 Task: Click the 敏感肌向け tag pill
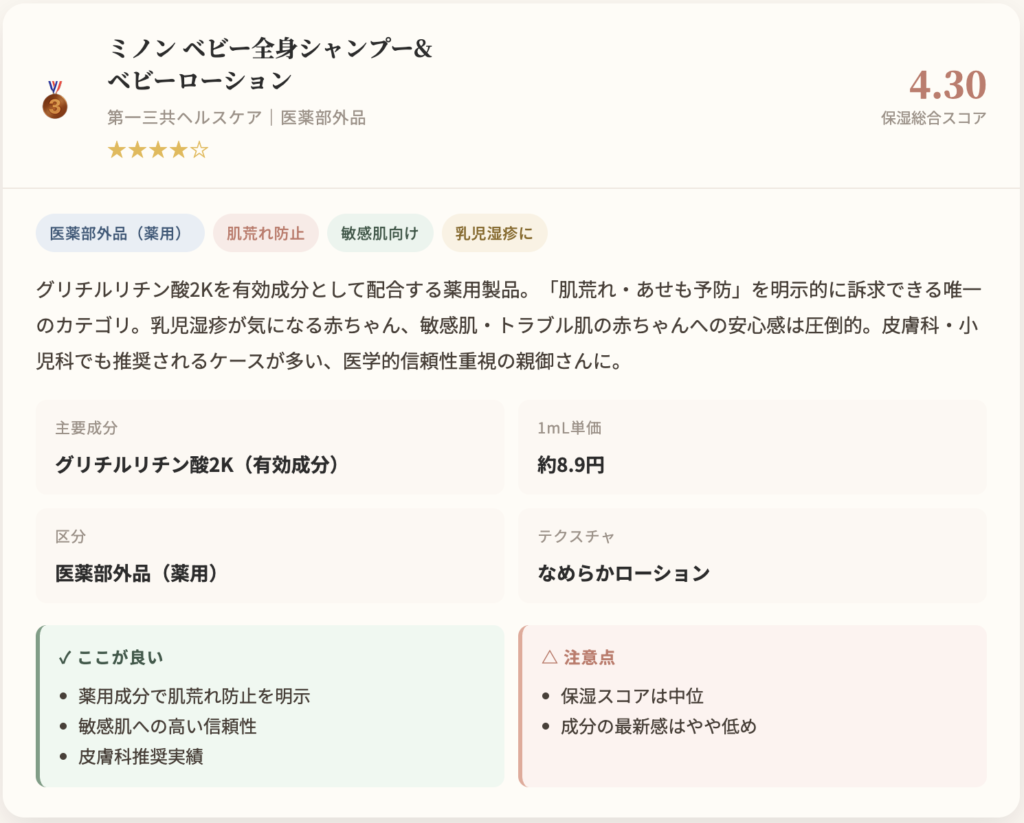pos(380,233)
